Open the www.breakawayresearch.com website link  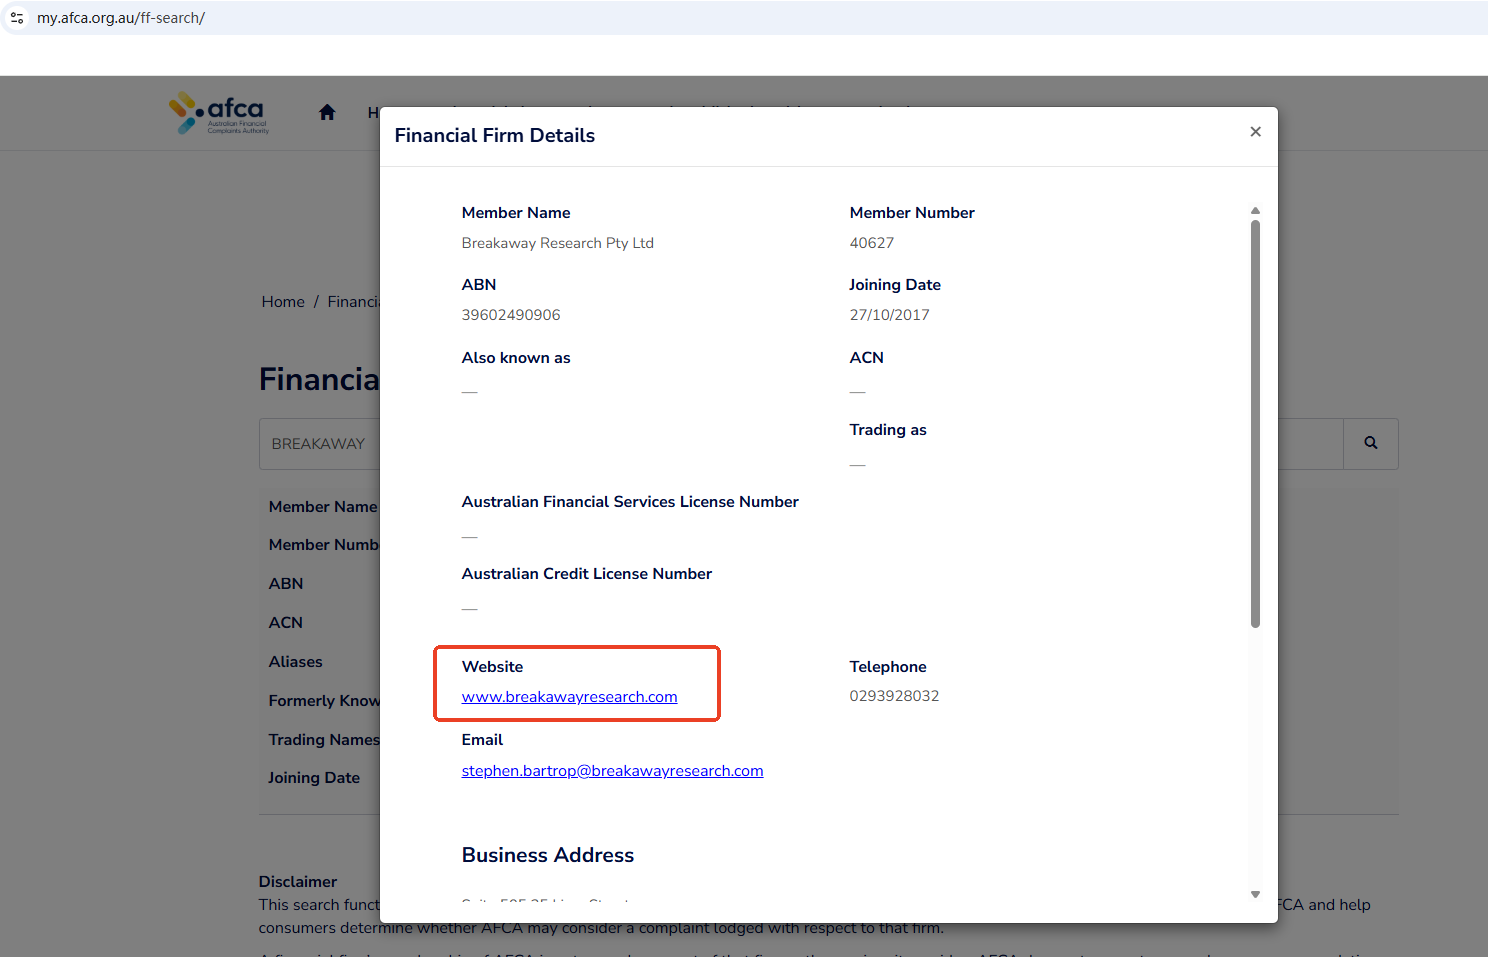click(569, 697)
